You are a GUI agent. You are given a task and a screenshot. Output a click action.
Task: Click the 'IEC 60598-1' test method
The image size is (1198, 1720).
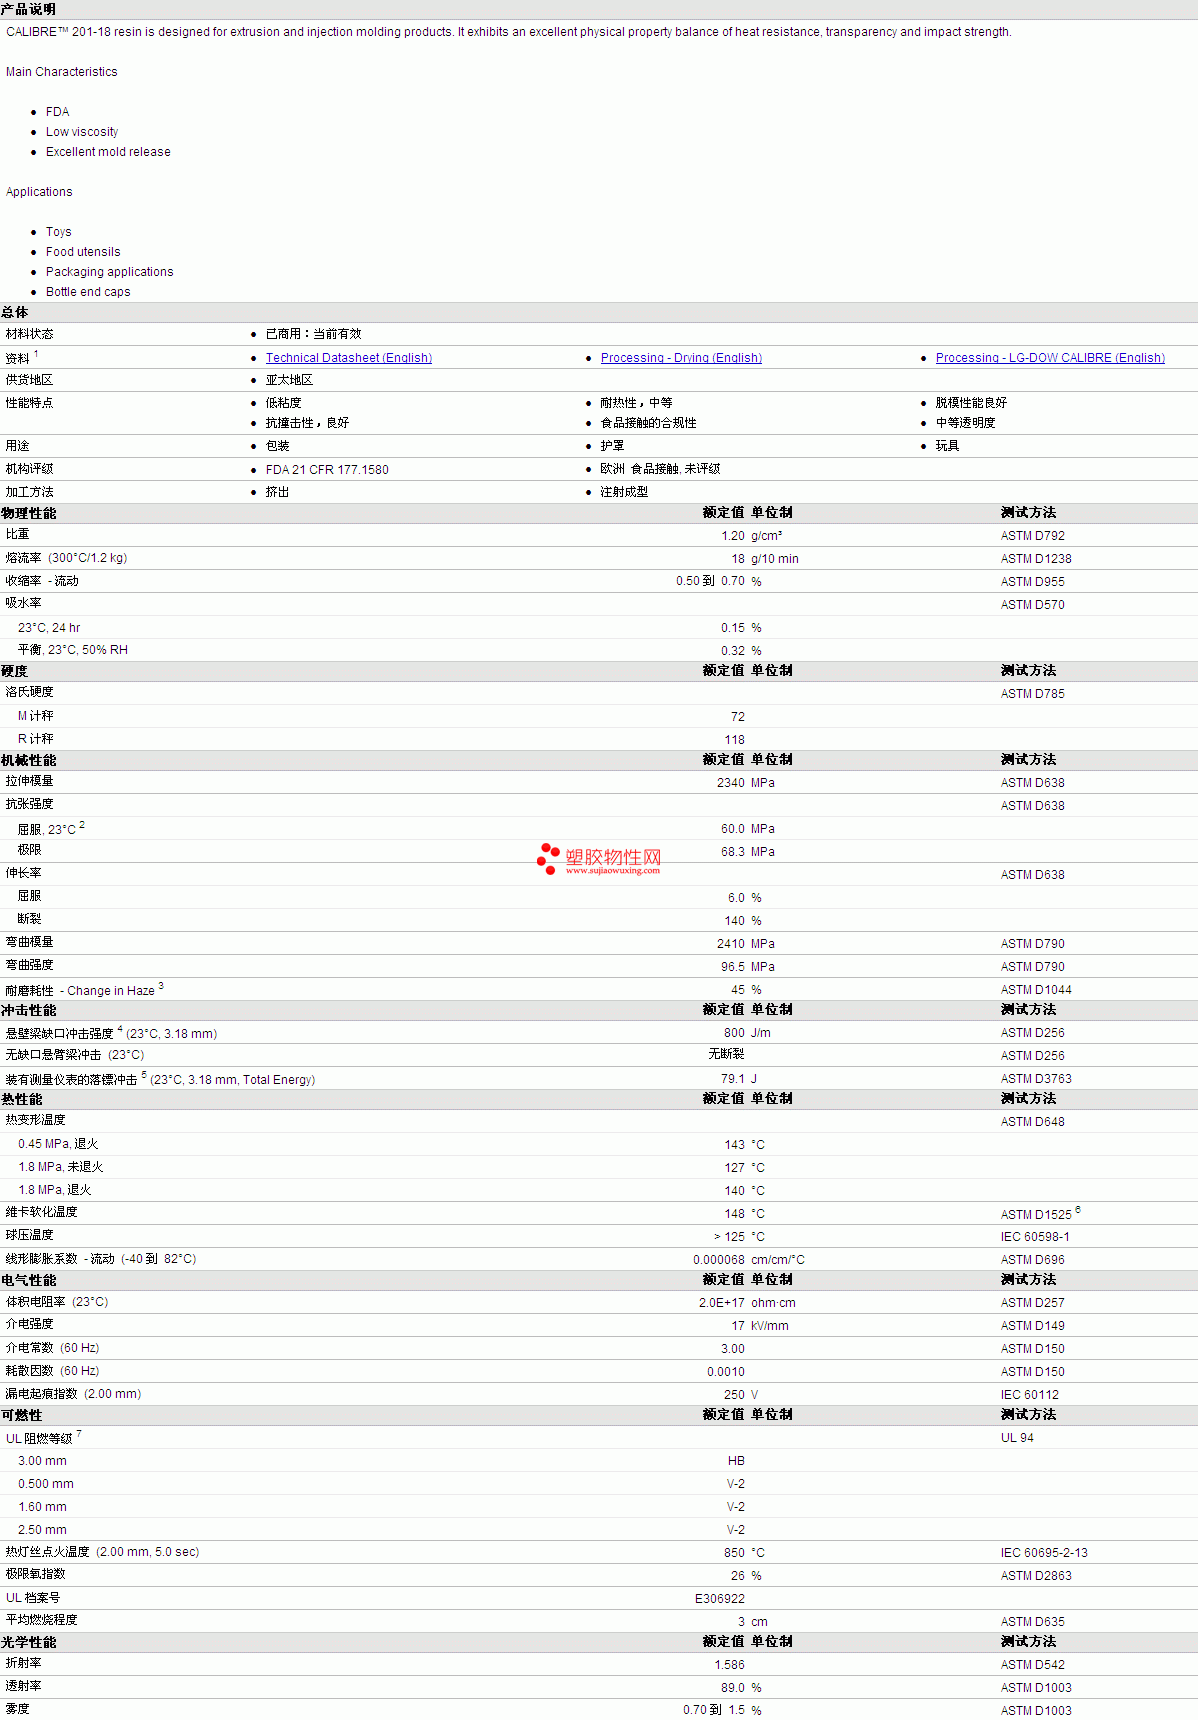(1035, 1237)
